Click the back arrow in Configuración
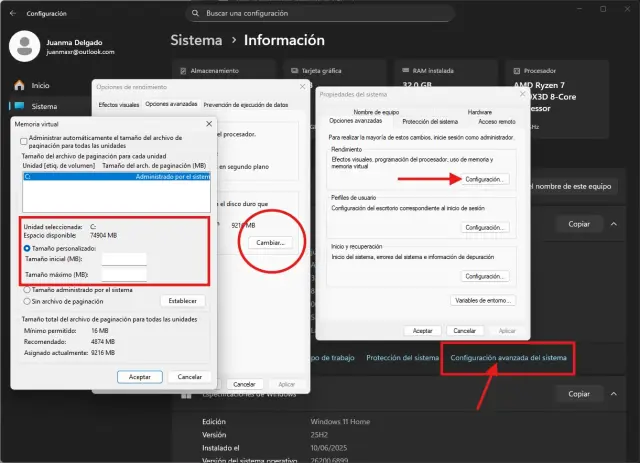The image size is (640, 463). 12,15
